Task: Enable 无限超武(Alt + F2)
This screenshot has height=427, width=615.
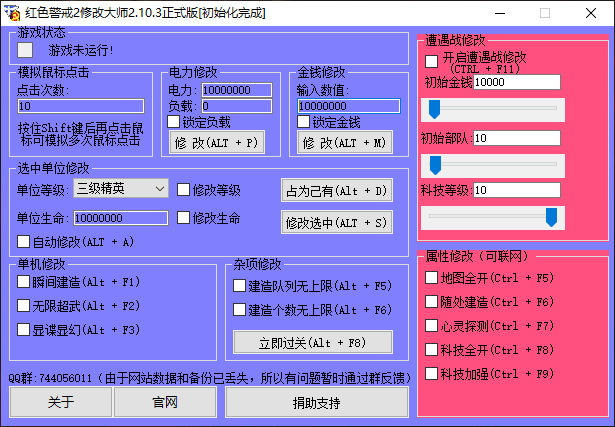Action: coord(24,306)
